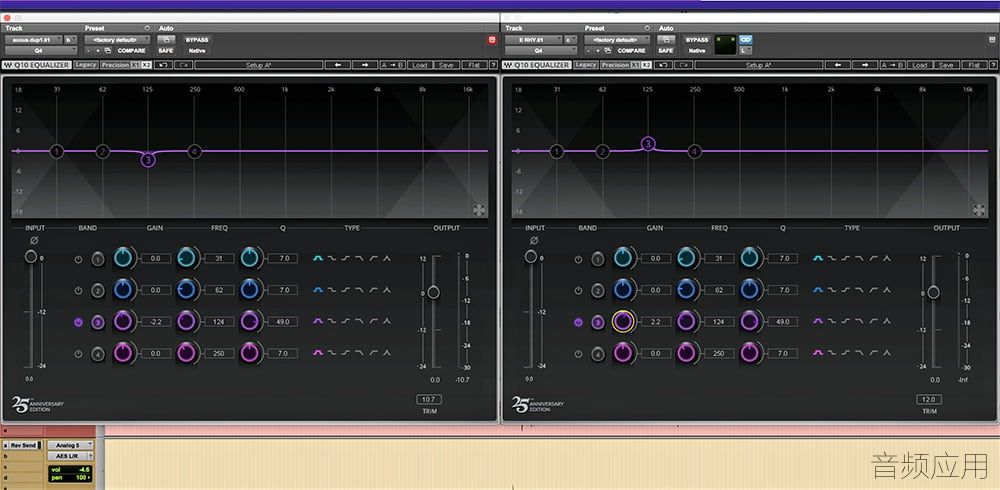Open Q4 plugin selector in left window
The height and width of the screenshot is (490, 1000).
point(41,50)
